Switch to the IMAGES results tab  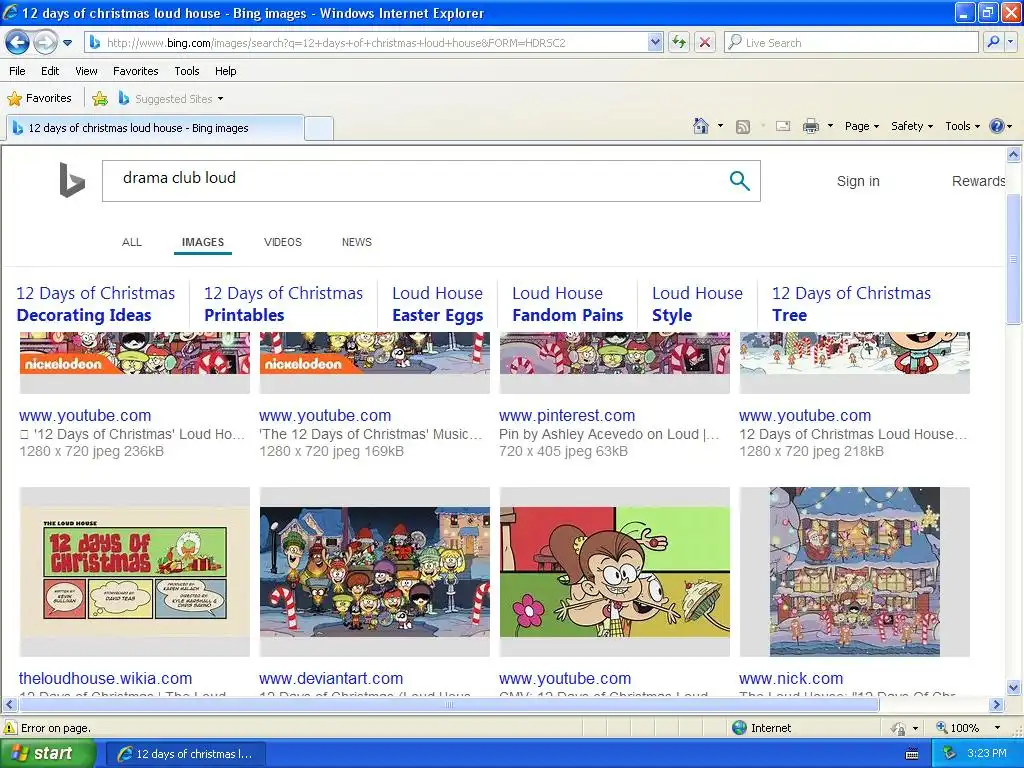(202, 242)
